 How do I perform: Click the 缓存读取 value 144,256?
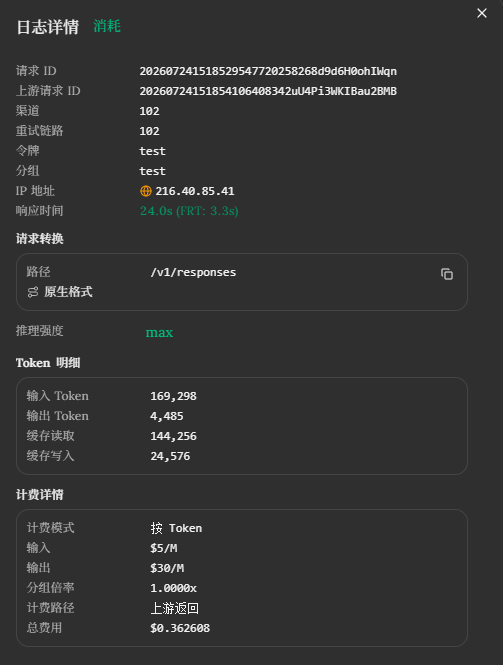click(173, 436)
